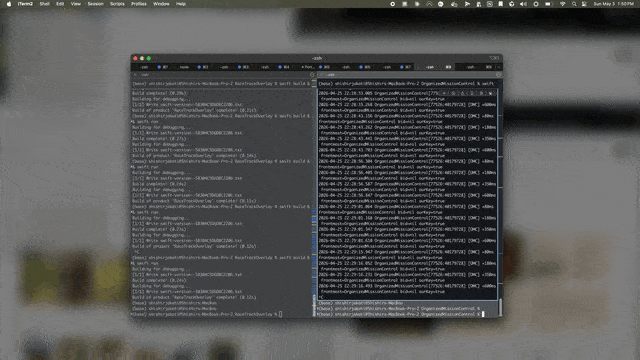The width and height of the screenshot is (640, 360).
Task: Open the Window menu
Action: tap(161, 4)
